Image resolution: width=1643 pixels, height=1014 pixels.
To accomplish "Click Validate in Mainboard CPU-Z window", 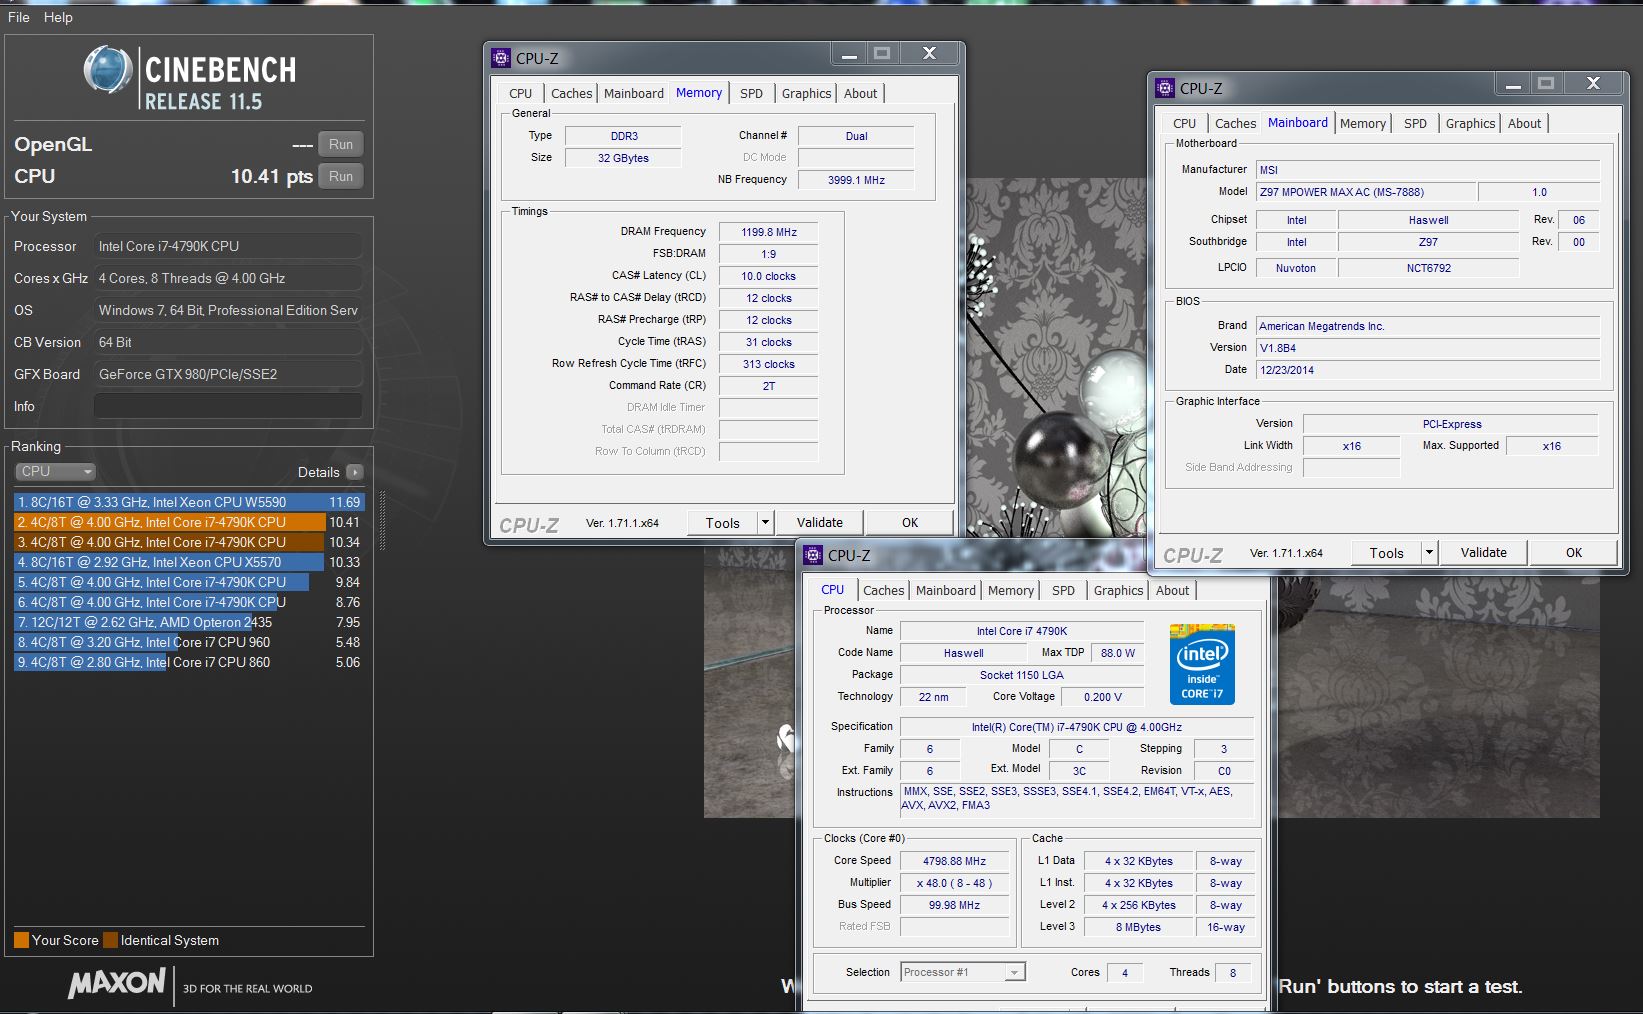I will pyautogui.click(x=1484, y=552).
